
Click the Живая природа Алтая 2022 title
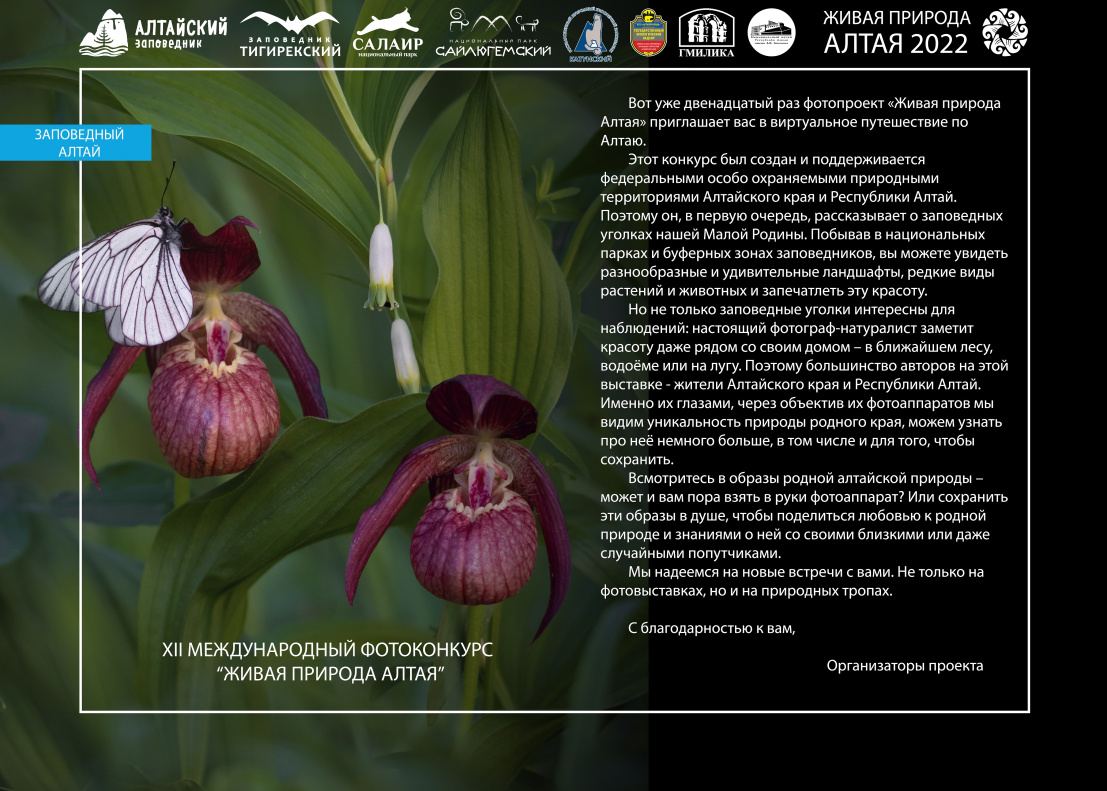pos(895,32)
